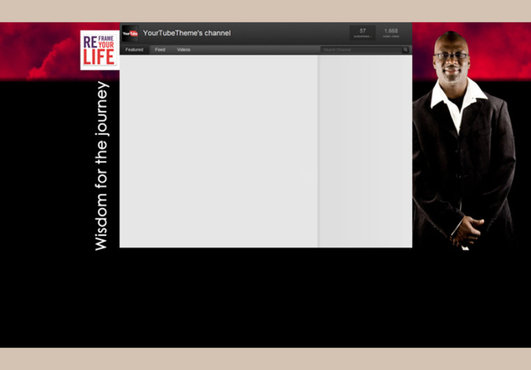The width and height of the screenshot is (531, 370).
Task: Switch to the Feed tab
Action: tap(160, 50)
